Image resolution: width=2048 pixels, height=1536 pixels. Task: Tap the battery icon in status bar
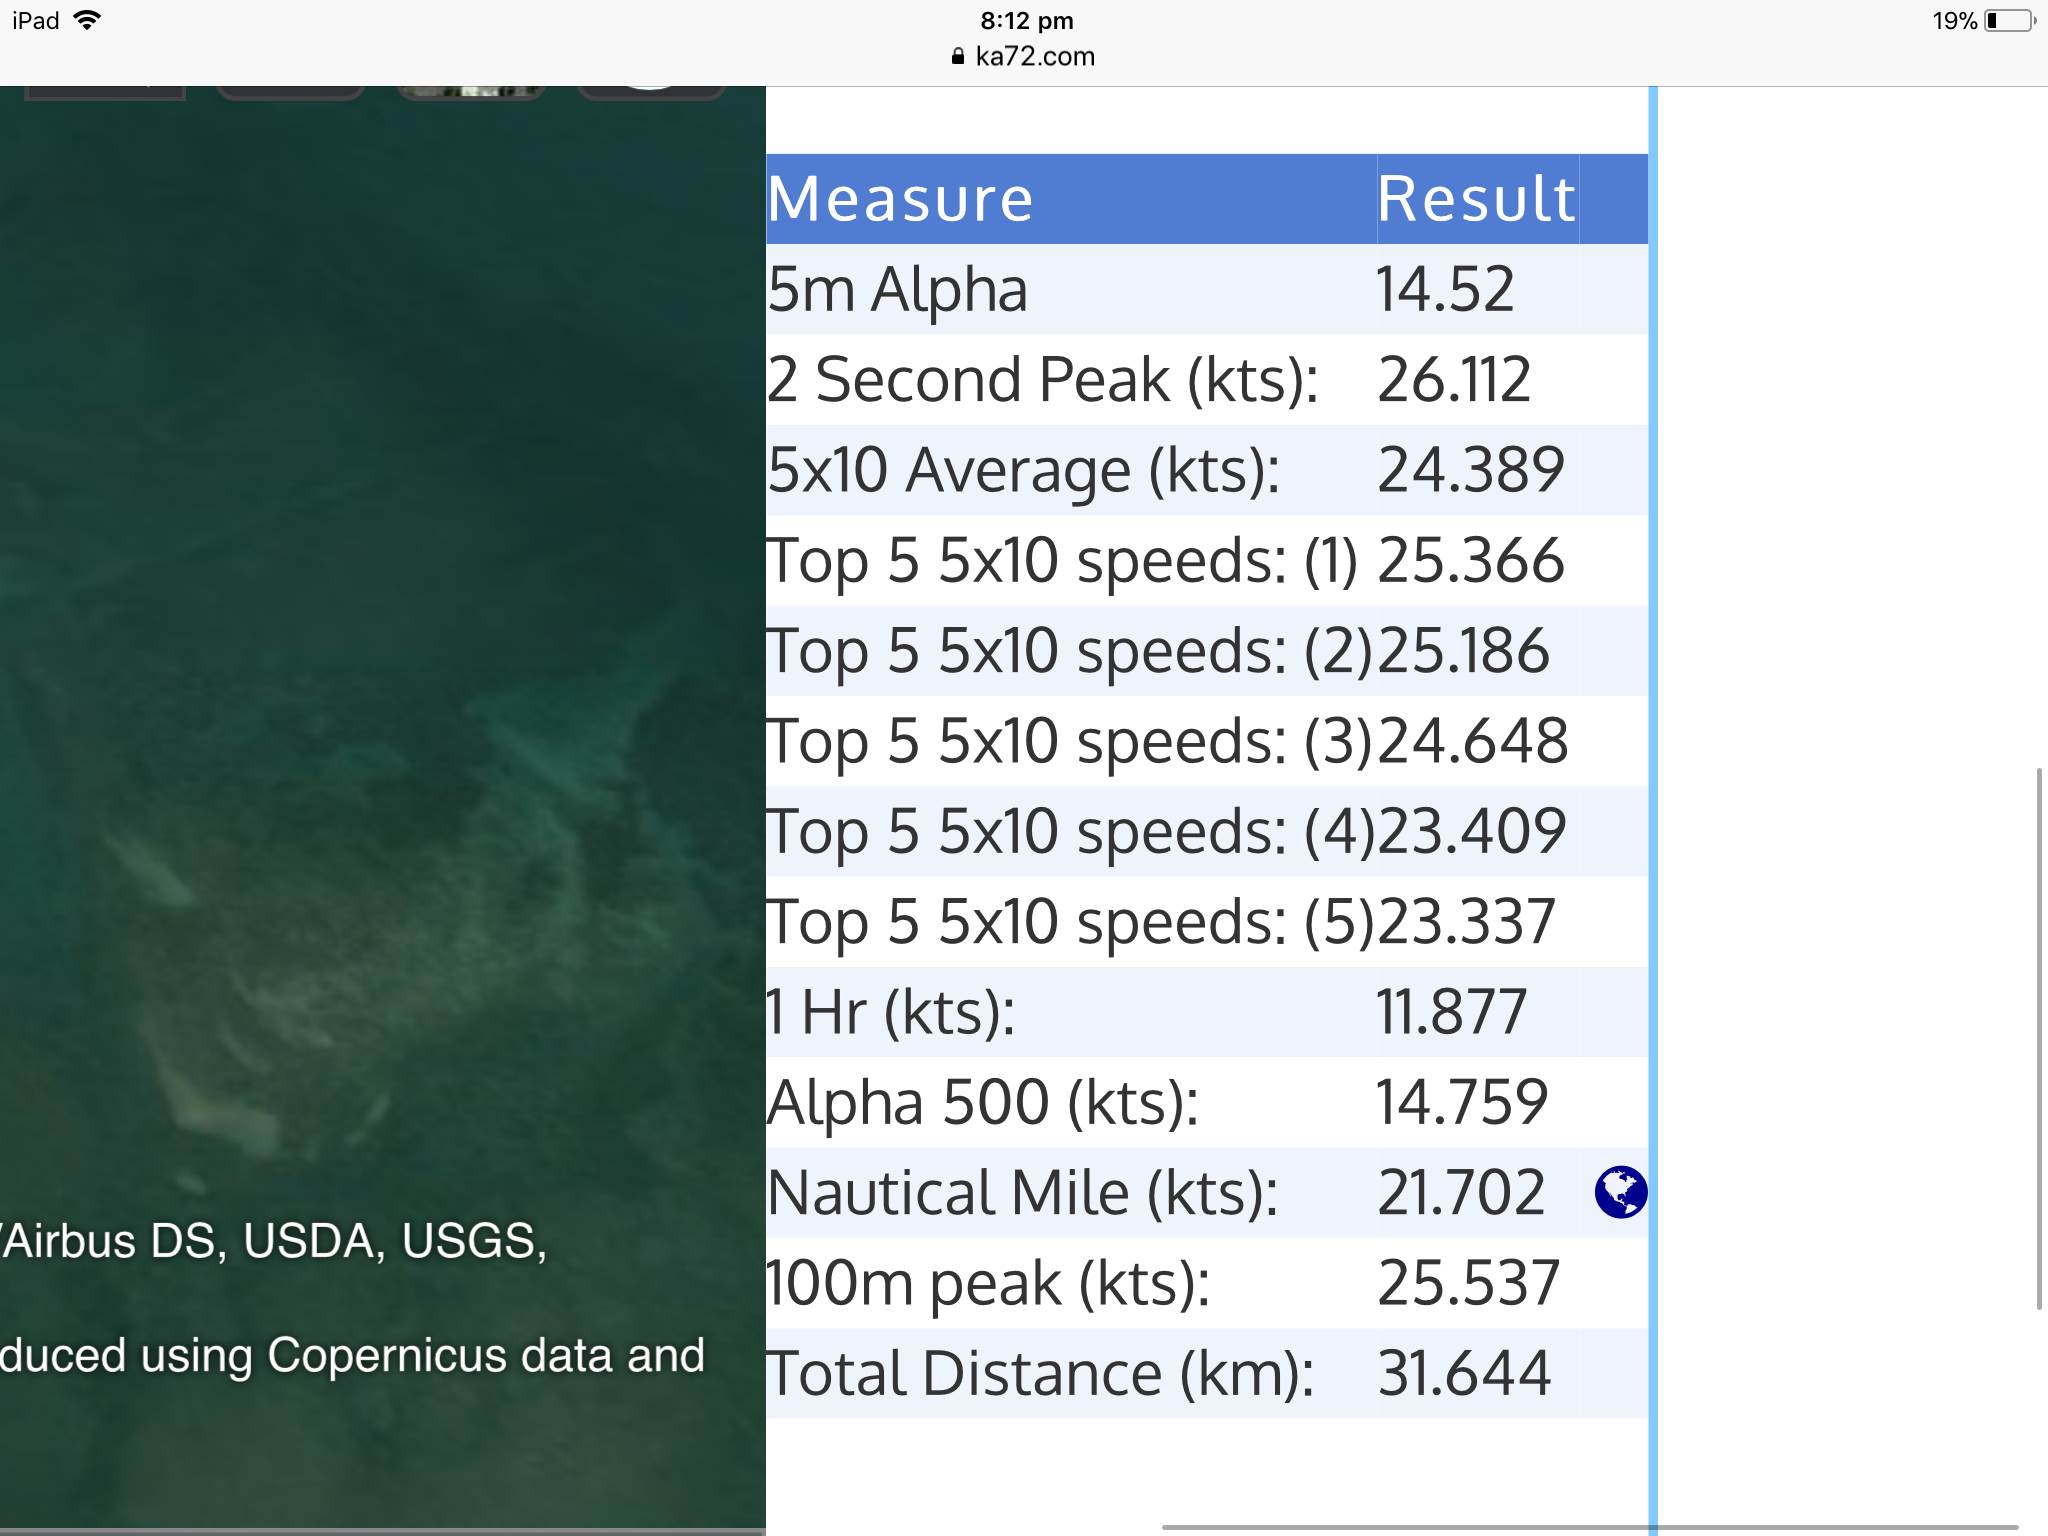pyautogui.click(x=2008, y=20)
